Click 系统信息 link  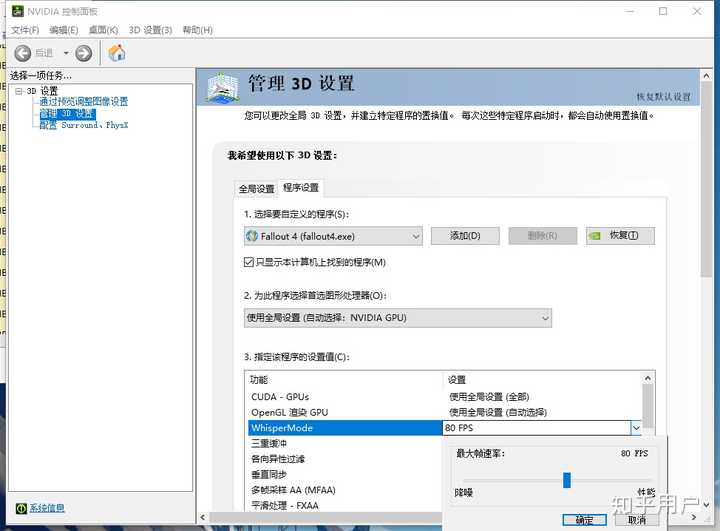coord(47,508)
